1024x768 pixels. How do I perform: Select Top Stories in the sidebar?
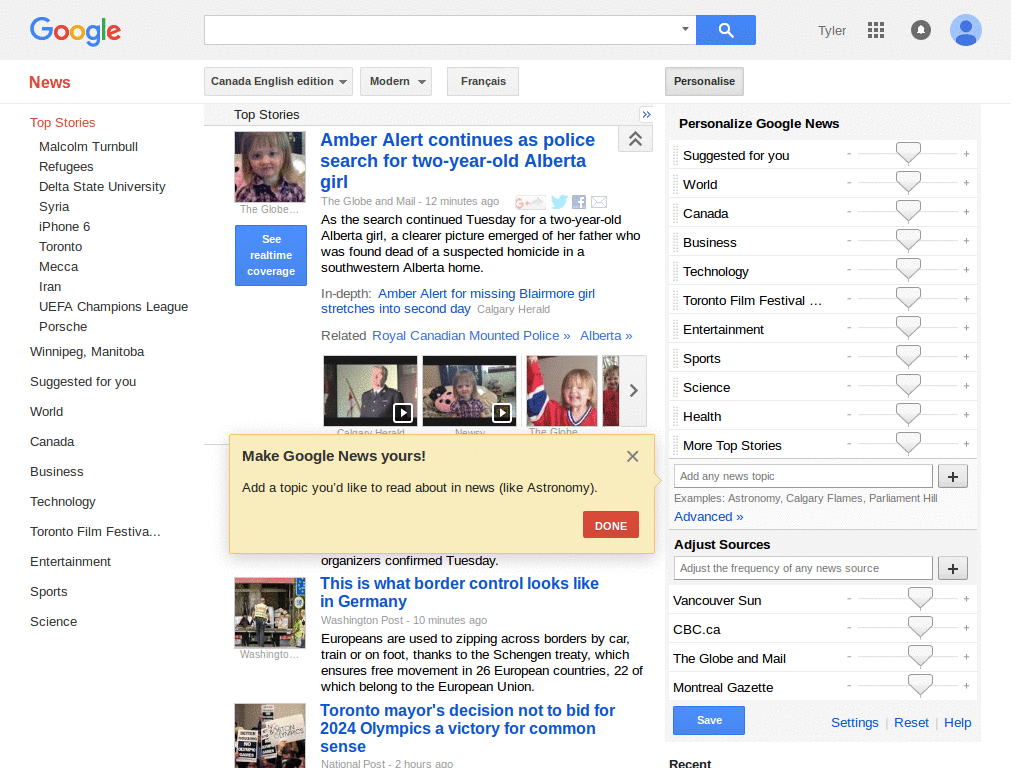(x=63, y=123)
